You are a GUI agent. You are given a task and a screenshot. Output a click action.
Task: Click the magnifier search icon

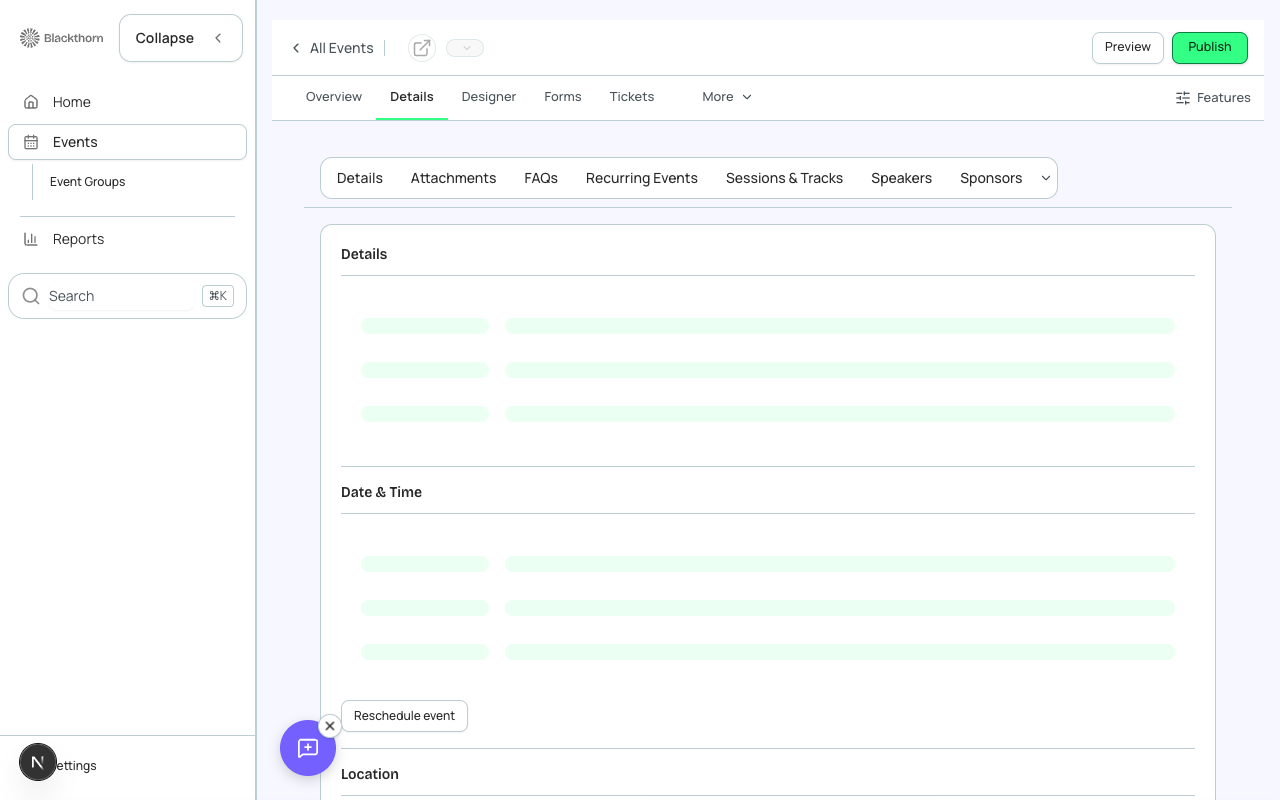31,296
